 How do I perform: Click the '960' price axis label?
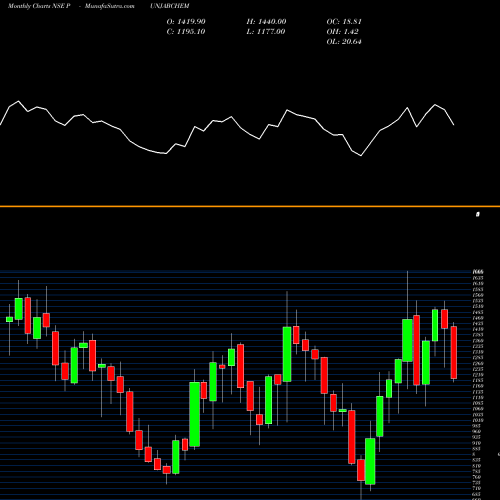point(477,431)
